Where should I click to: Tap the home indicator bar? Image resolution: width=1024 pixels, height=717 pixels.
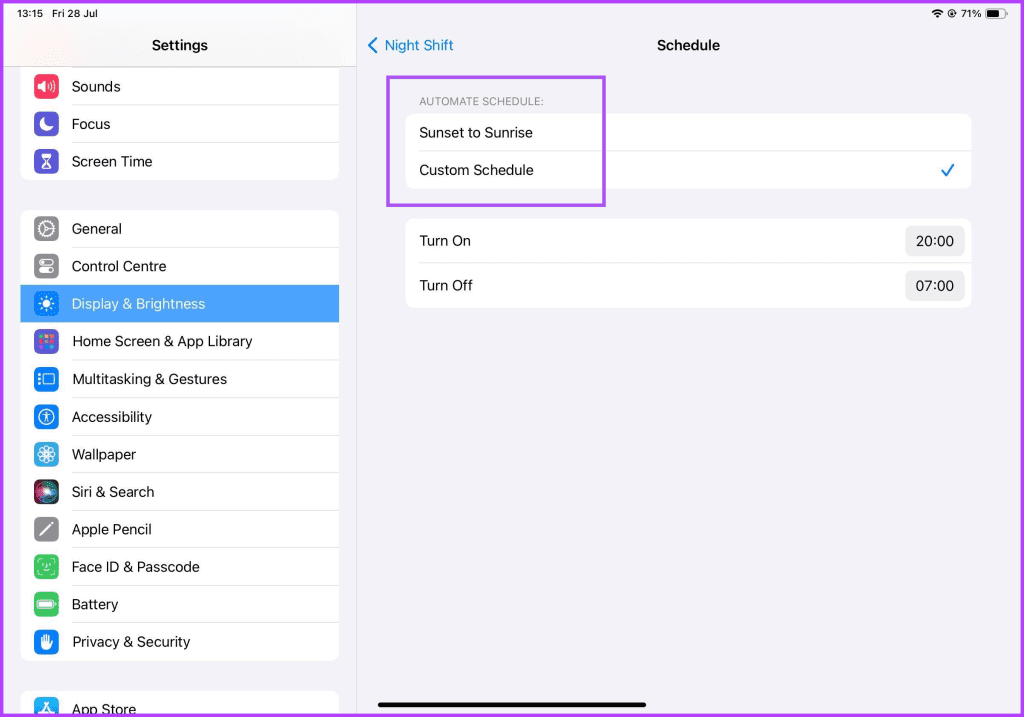(x=512, y=705)
